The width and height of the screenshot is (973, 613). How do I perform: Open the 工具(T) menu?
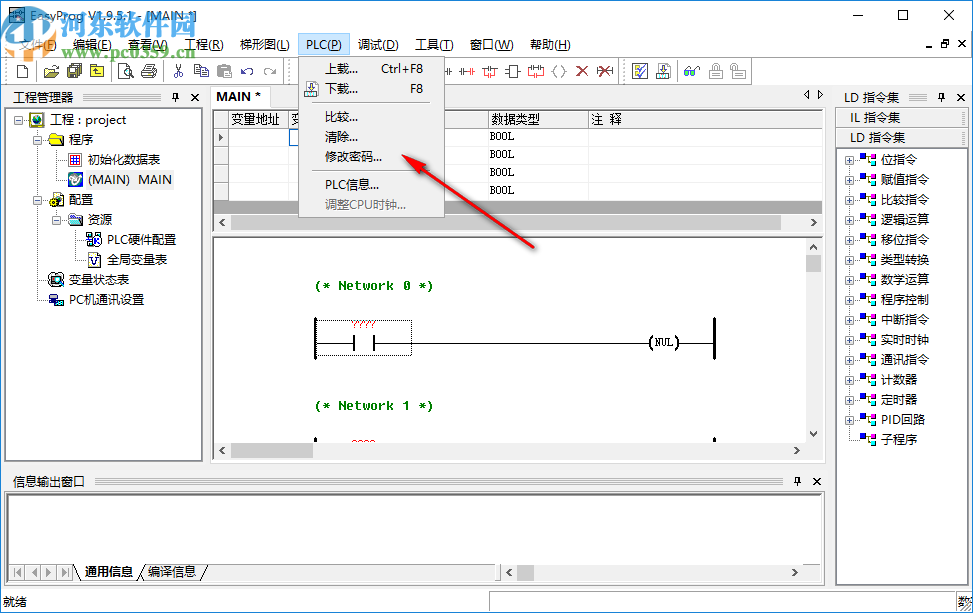[434, 45]
